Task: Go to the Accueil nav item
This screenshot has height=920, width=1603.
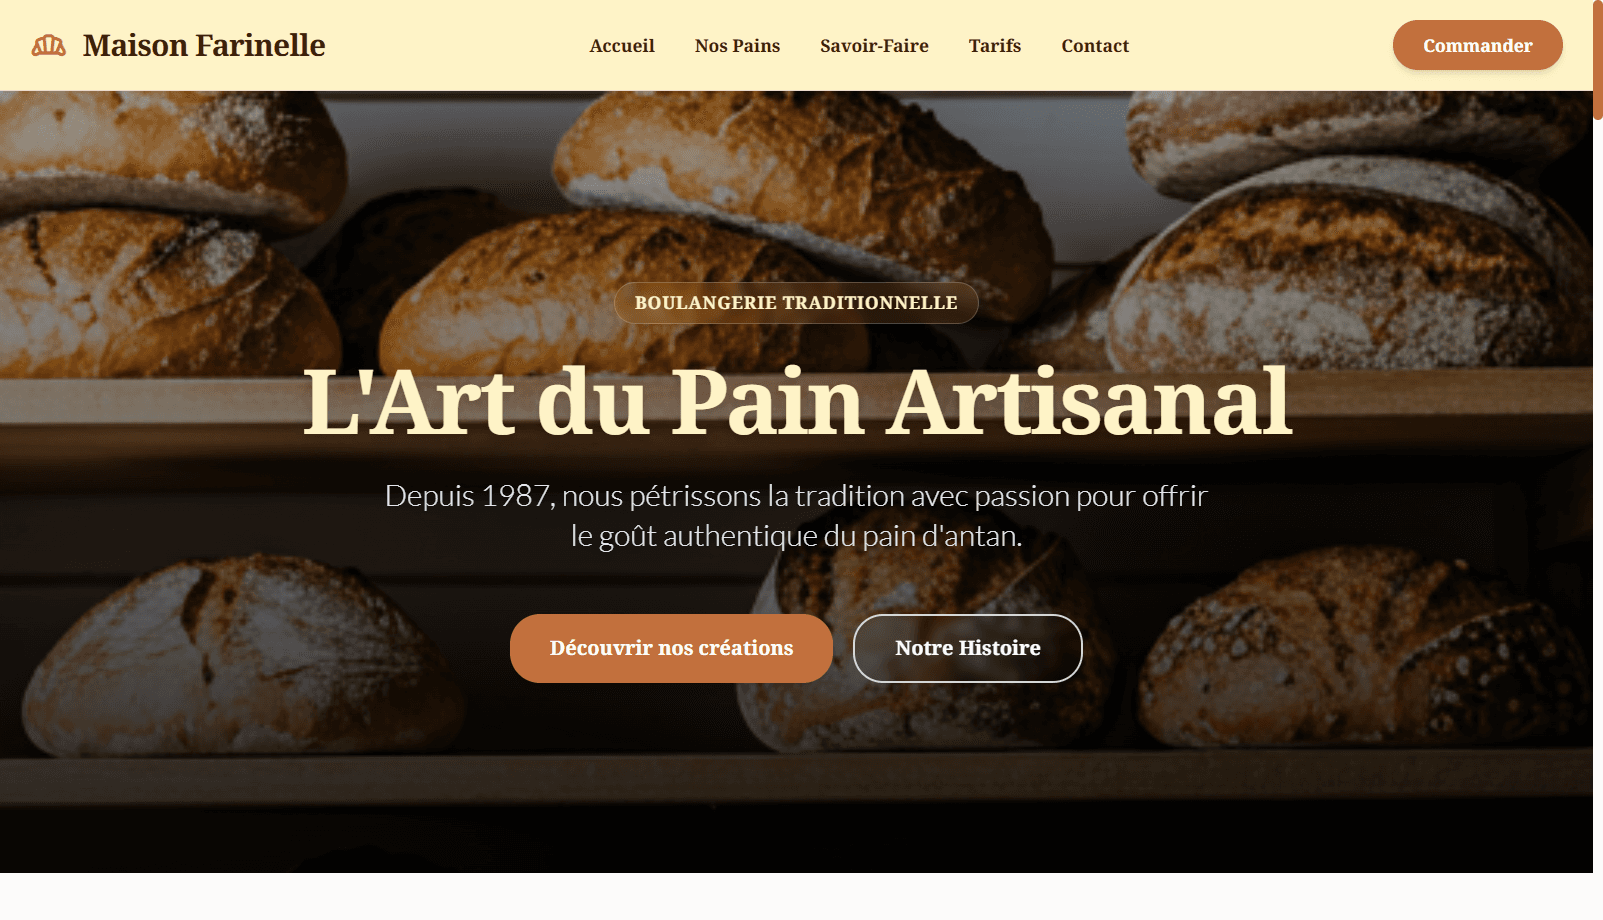Action: click(x=622, y=46)
